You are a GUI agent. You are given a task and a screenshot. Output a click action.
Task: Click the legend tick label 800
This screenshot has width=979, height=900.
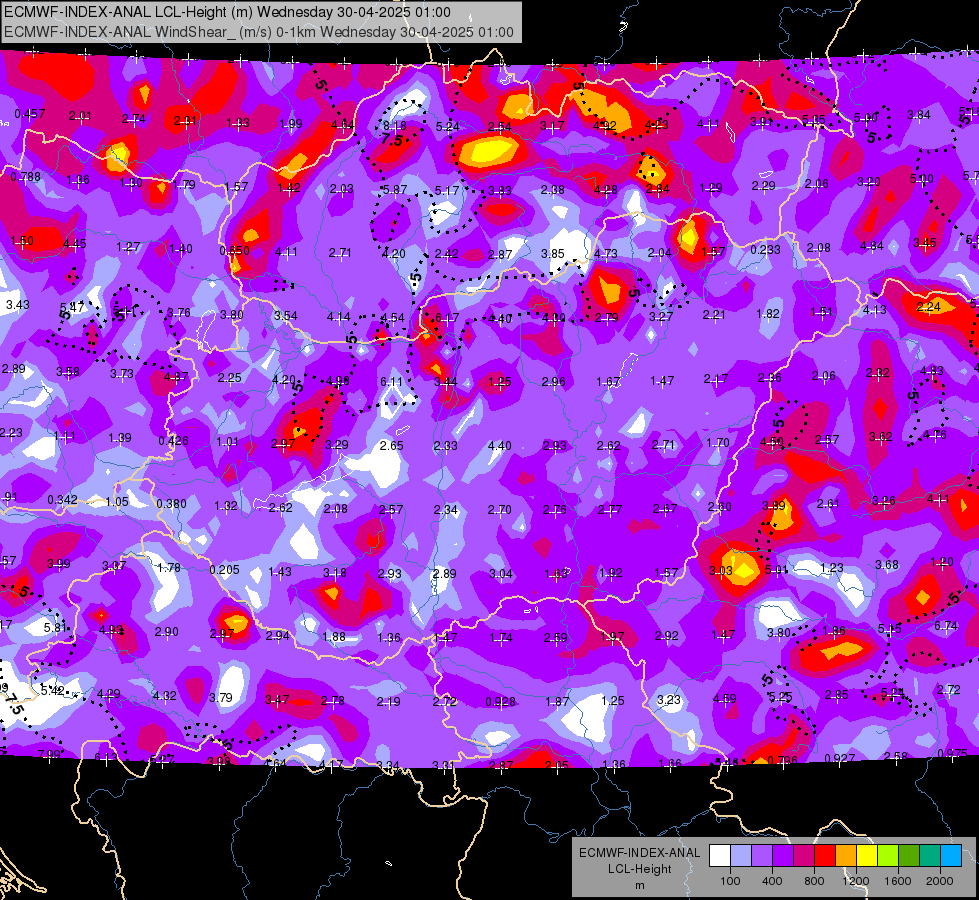tap(814, 881)
